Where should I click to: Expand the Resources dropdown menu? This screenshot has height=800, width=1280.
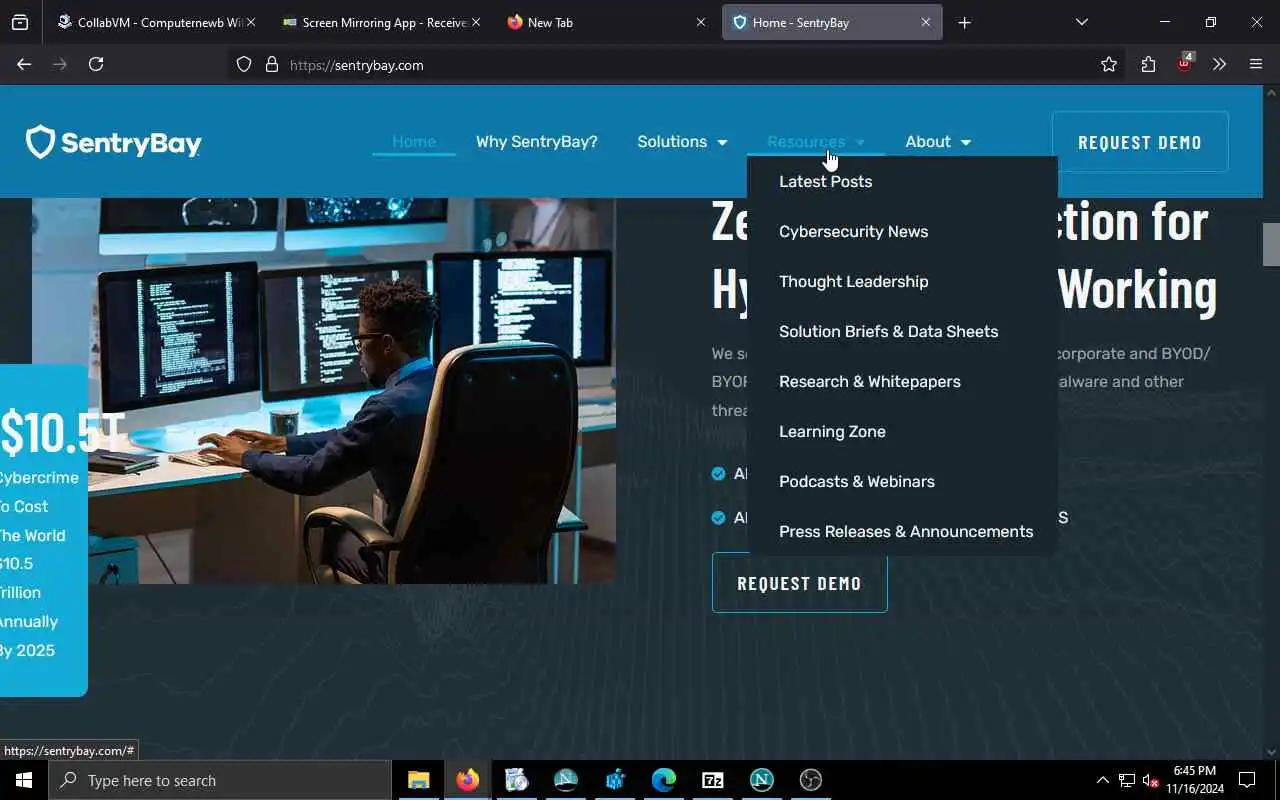[816, 142]
